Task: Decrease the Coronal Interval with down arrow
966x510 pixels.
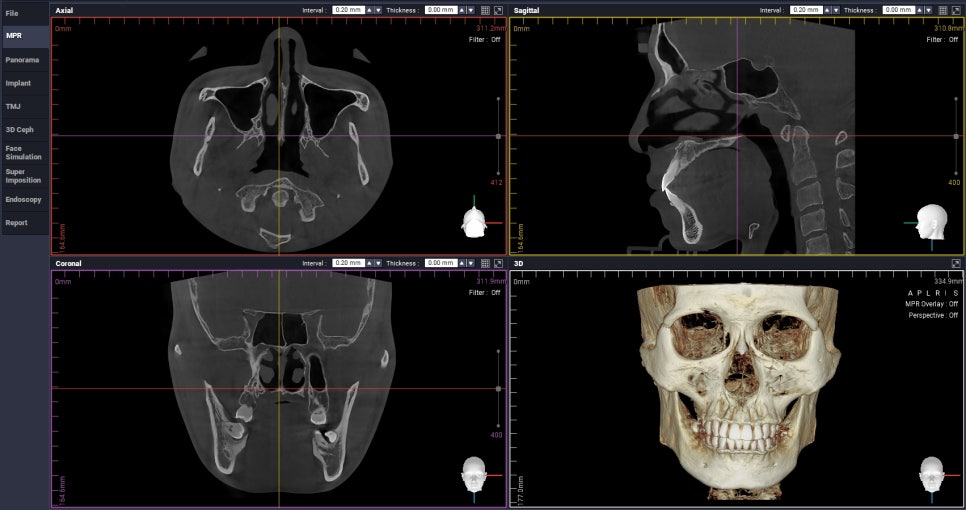Action: [x=378, y=263]
